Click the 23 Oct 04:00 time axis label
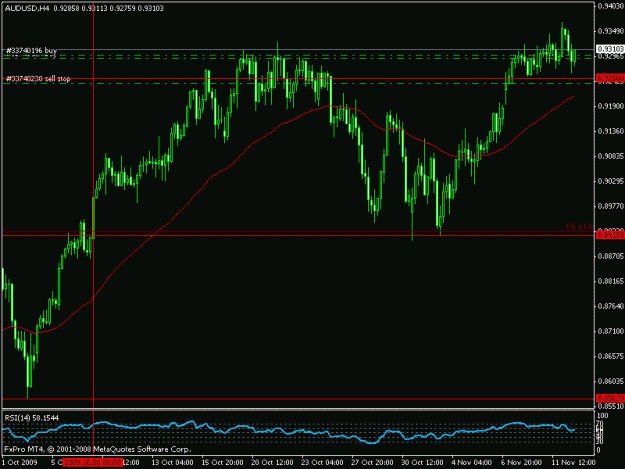625x469 pixels. tap(322, 462)
